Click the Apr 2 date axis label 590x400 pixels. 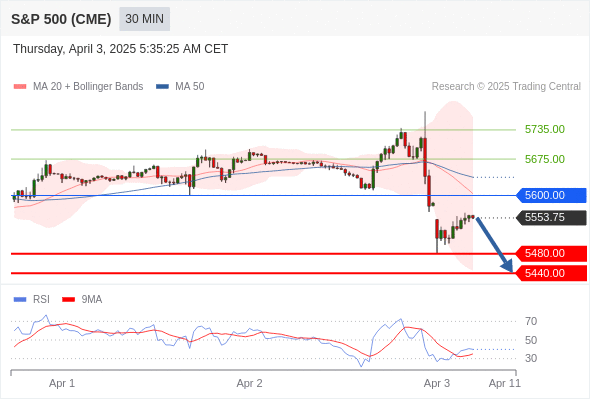(x=249, y=383)
